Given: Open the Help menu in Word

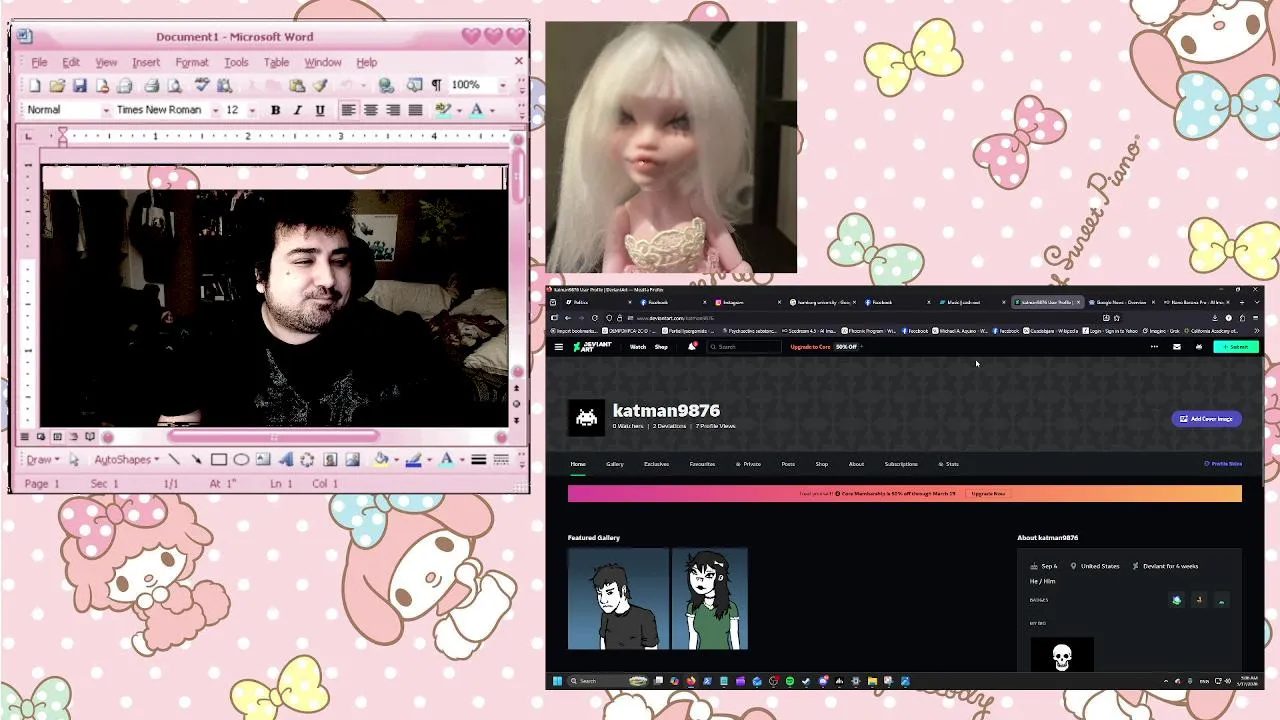Looking at the screenshot, I should tap(367, 62).
